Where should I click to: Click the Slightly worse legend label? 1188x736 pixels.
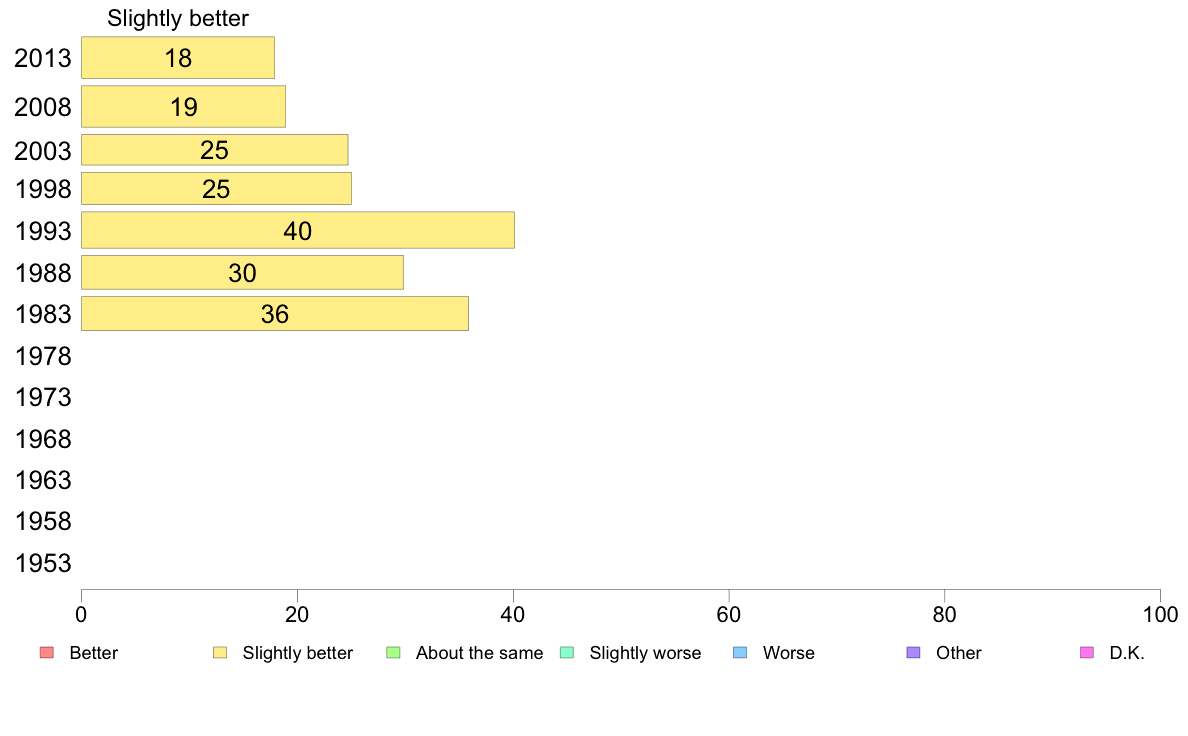[x=645, y=653]
